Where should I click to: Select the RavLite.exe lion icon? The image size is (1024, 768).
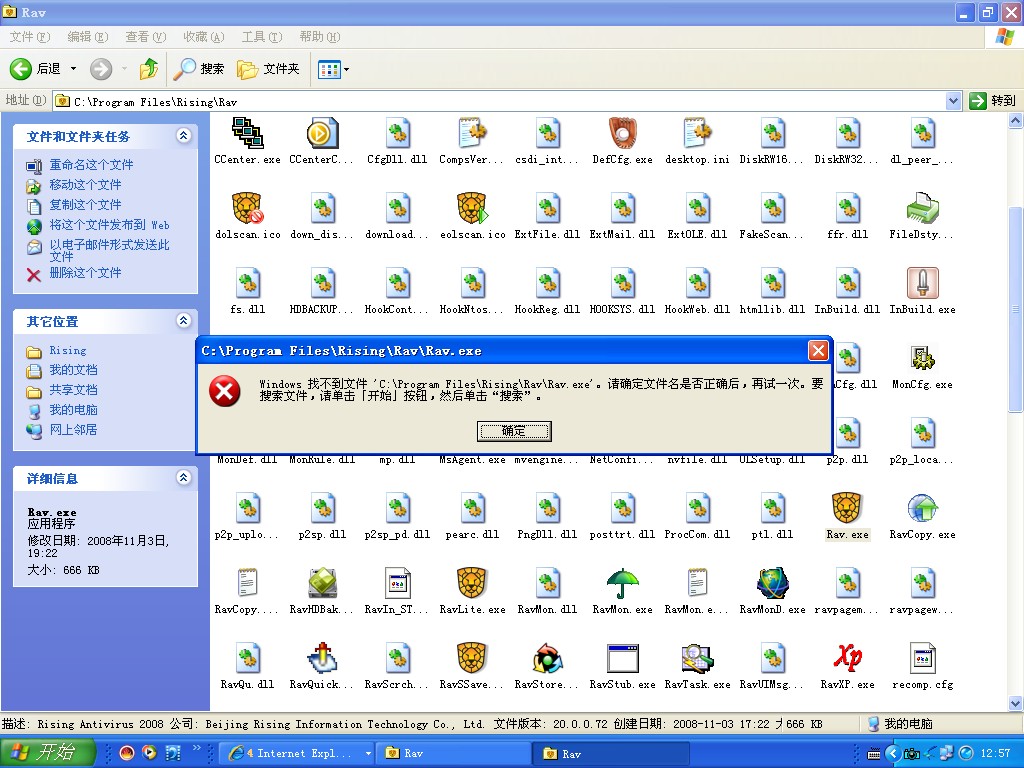click(472, 583)
